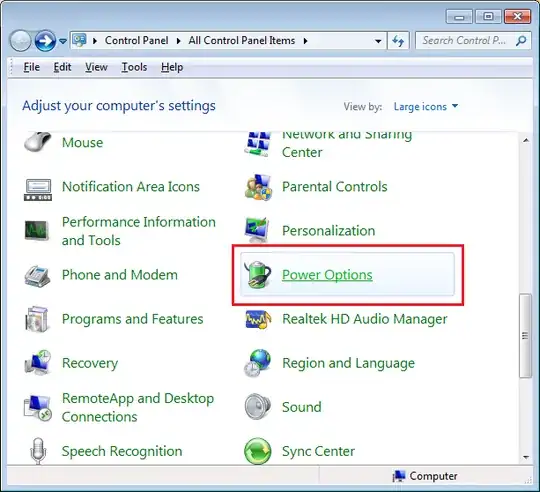This screenshot has height=492, width=540.
Task: Open the File menu
Action: (x=31, y=67)
